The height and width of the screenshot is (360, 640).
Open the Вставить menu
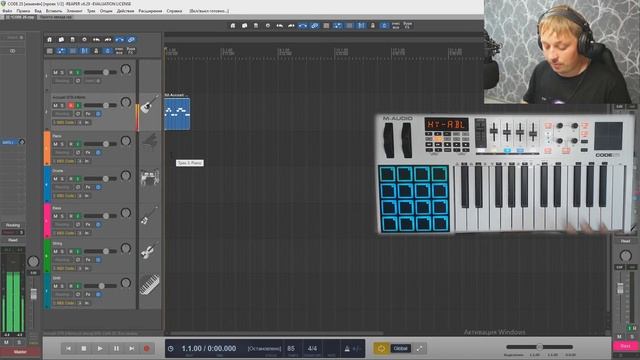coord(54,11)
